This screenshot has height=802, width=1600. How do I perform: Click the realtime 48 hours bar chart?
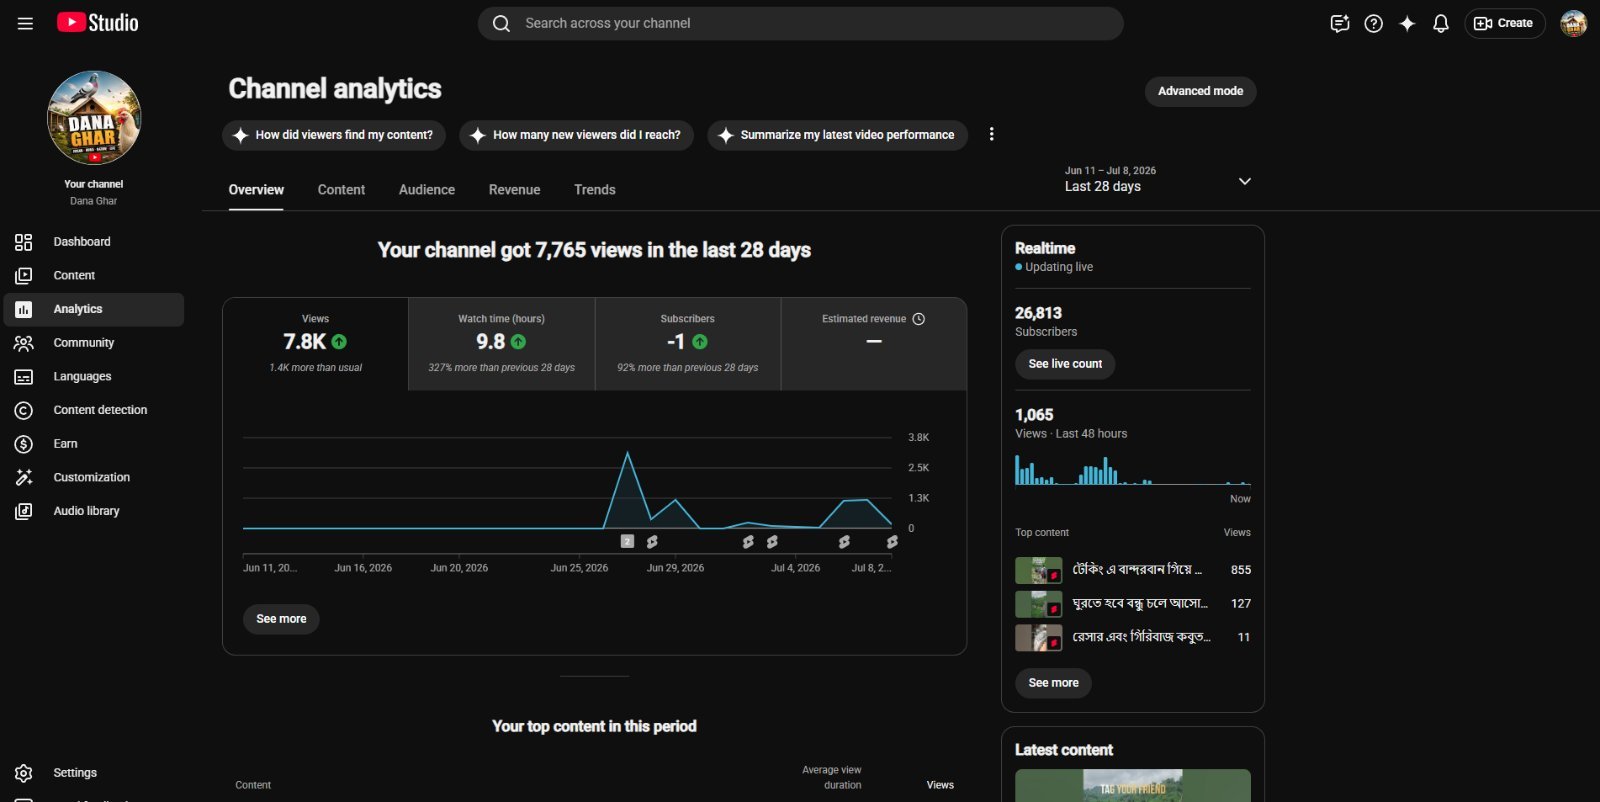[x=1133, y=470]
